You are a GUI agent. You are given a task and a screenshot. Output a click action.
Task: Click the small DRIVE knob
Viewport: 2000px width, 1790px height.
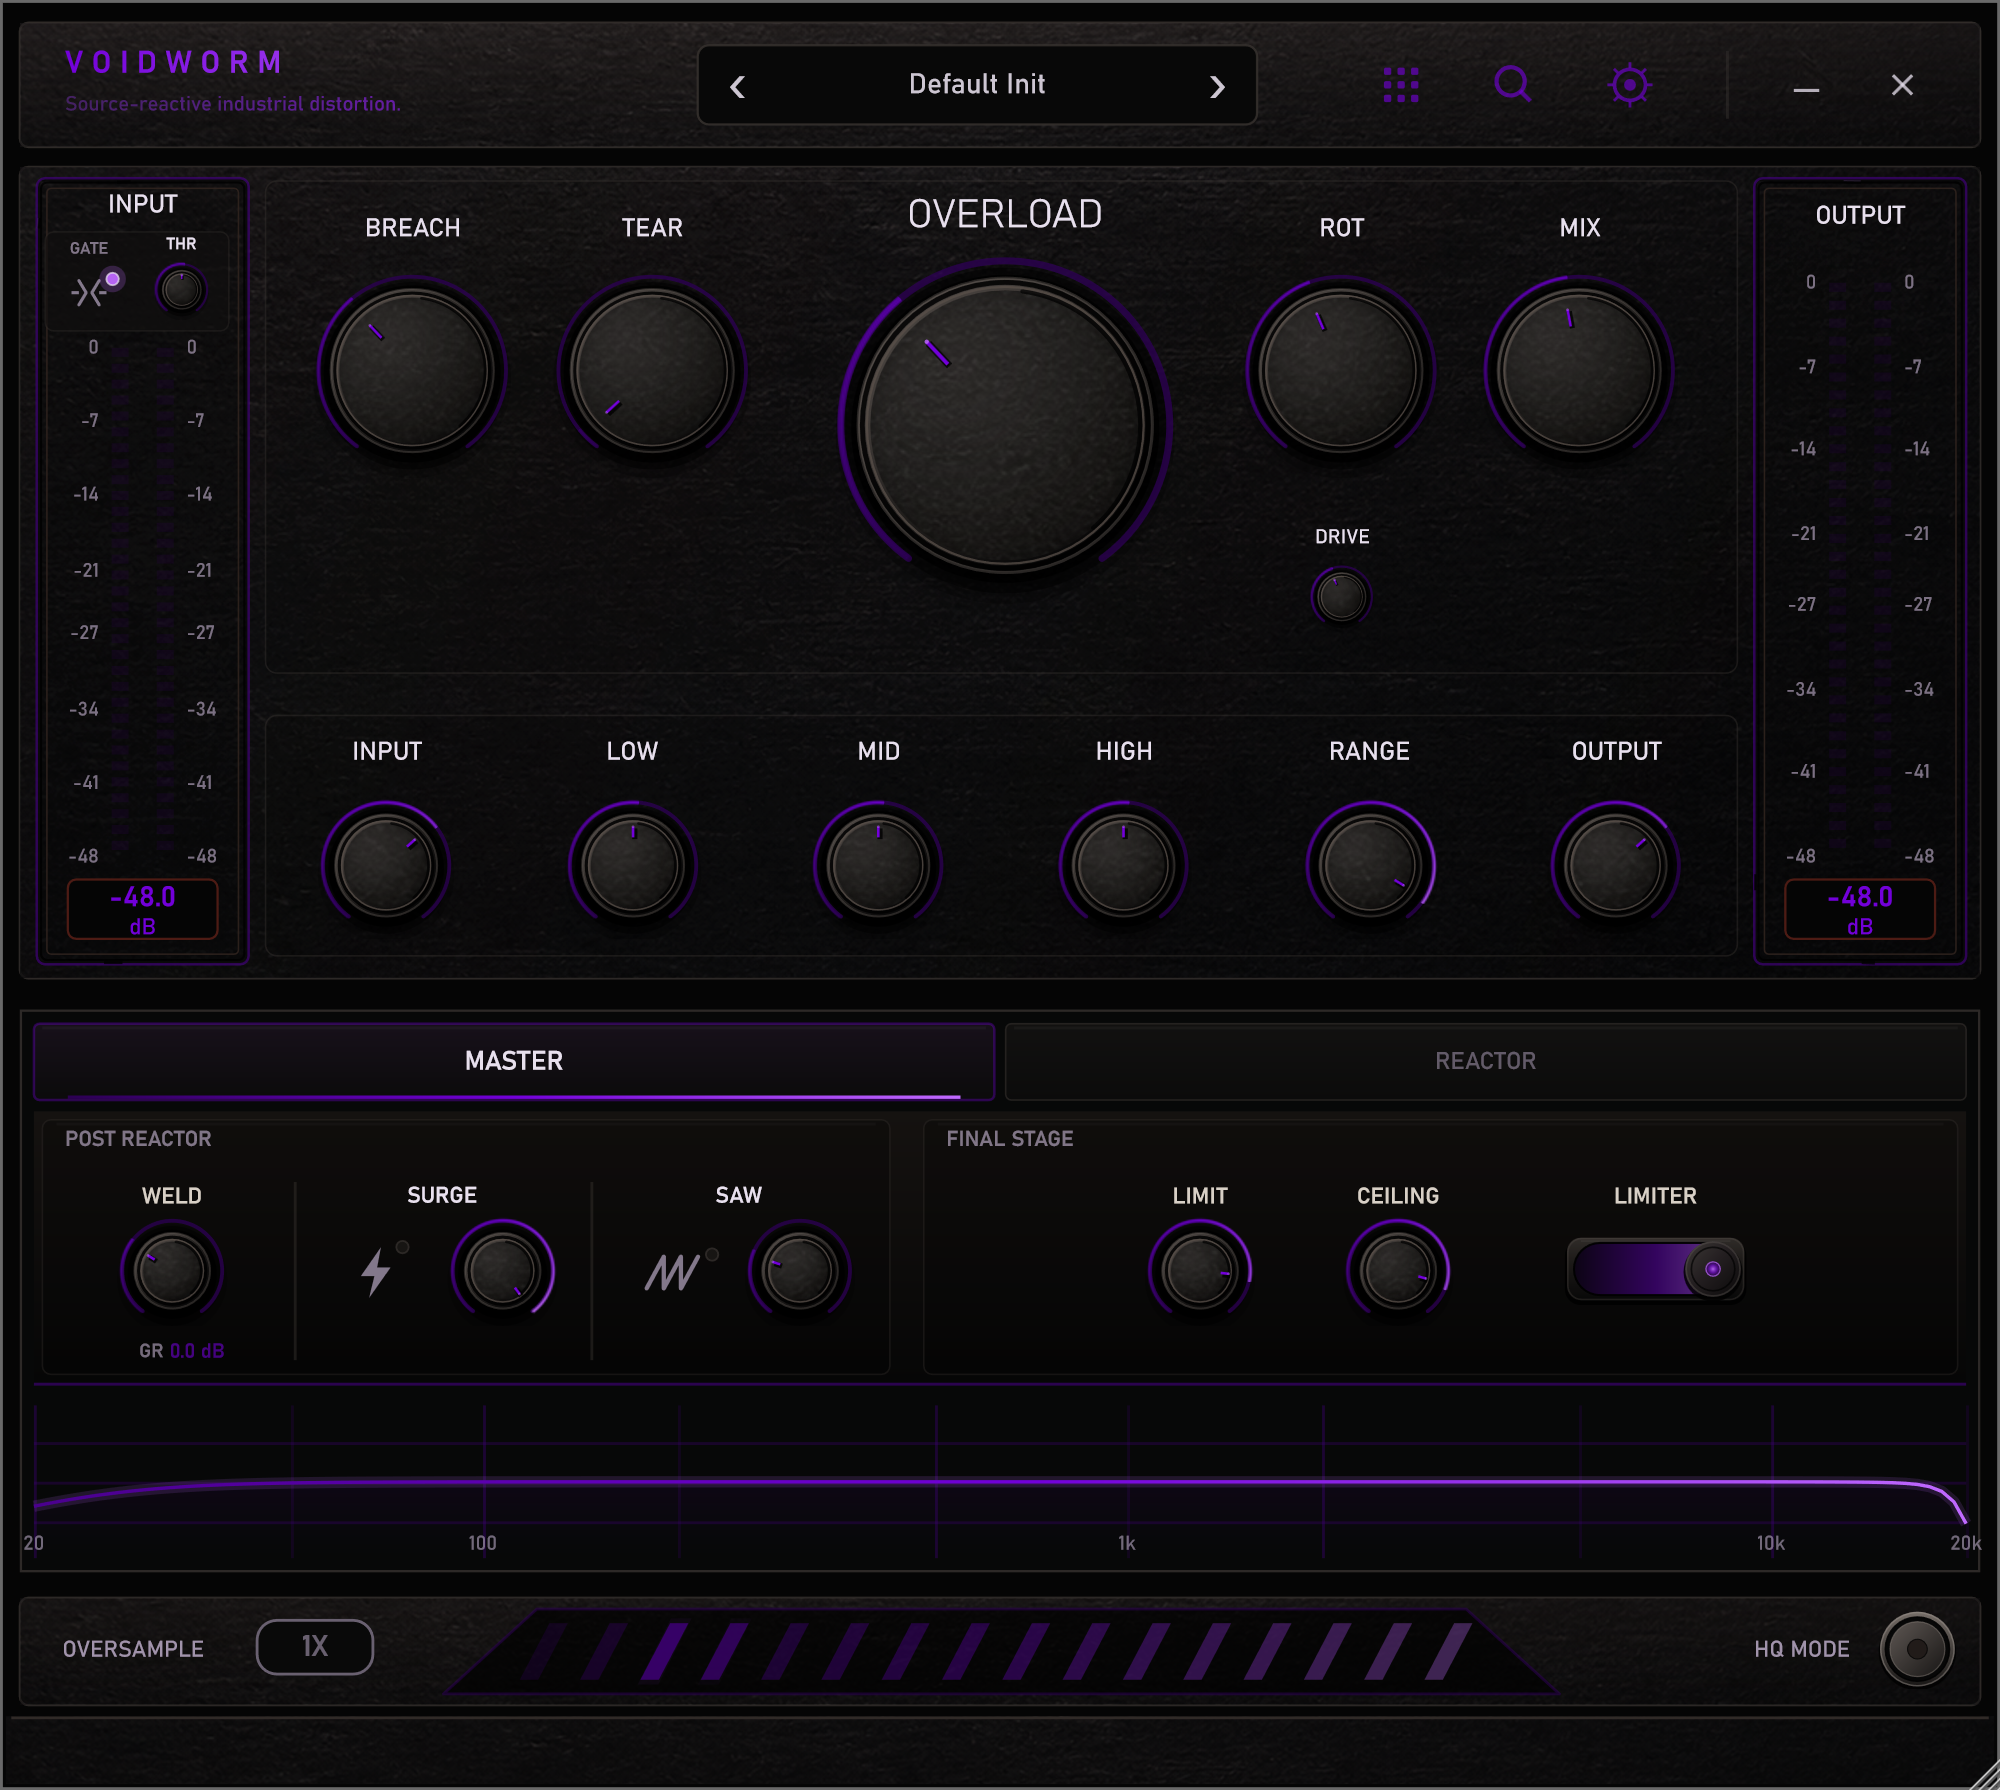click(x=1341, y=597)
